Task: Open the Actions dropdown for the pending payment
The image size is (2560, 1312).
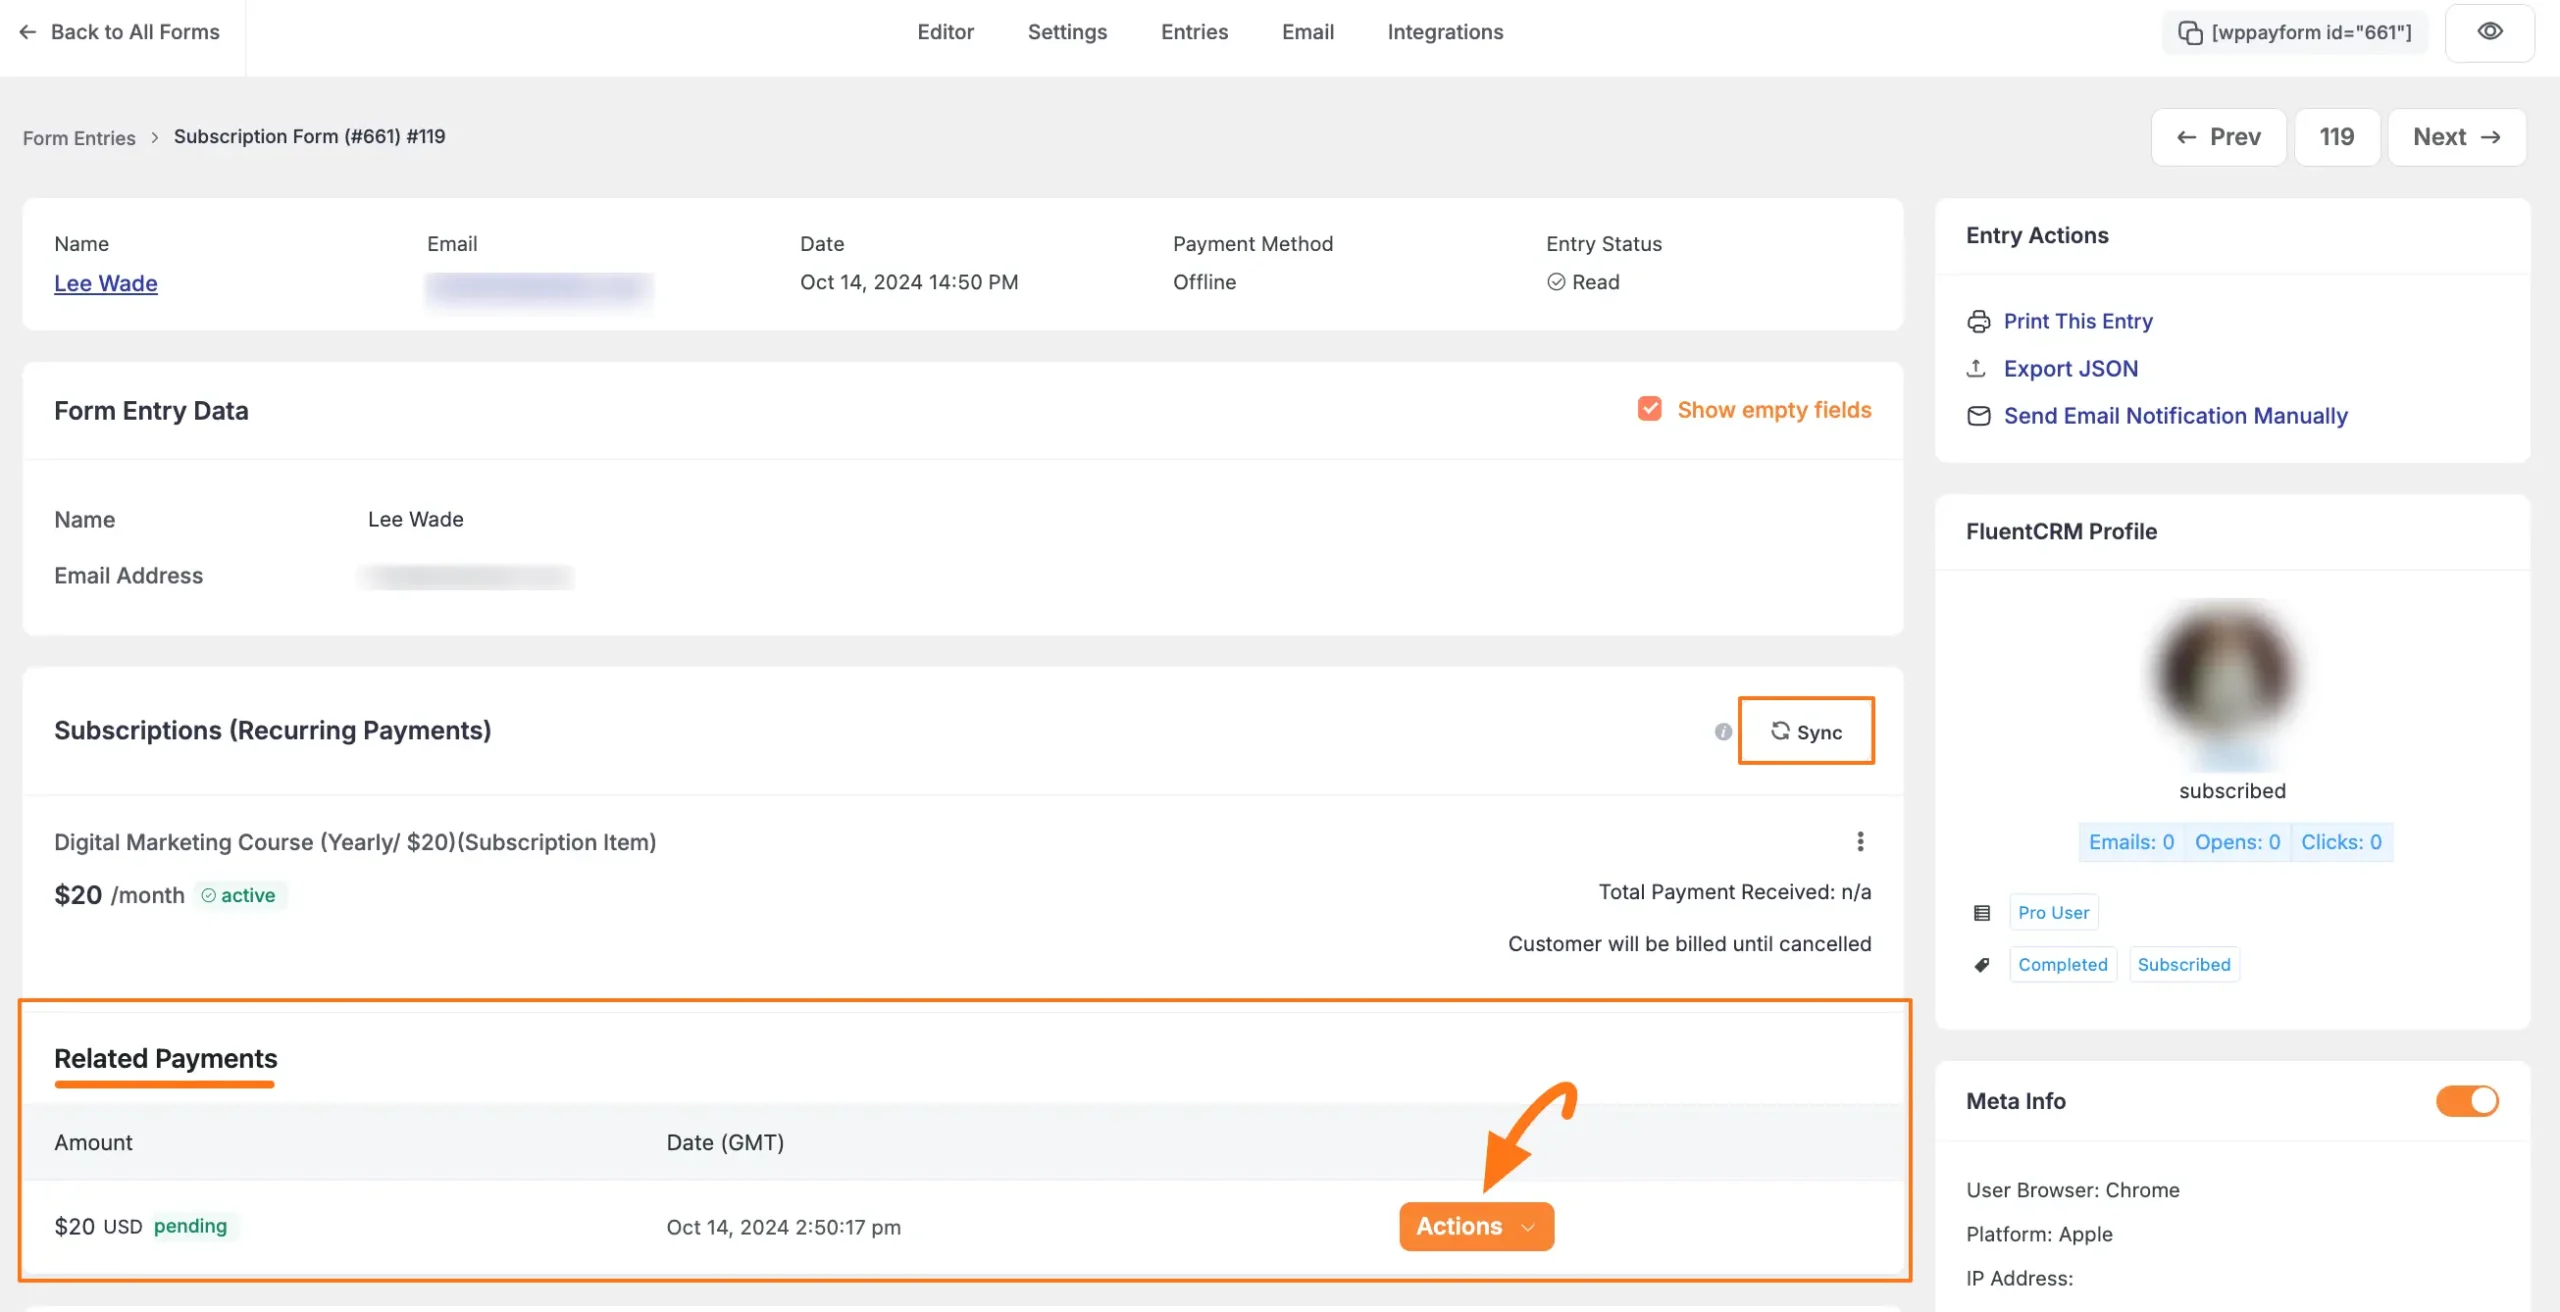Action: [x=1476, y=1226]
